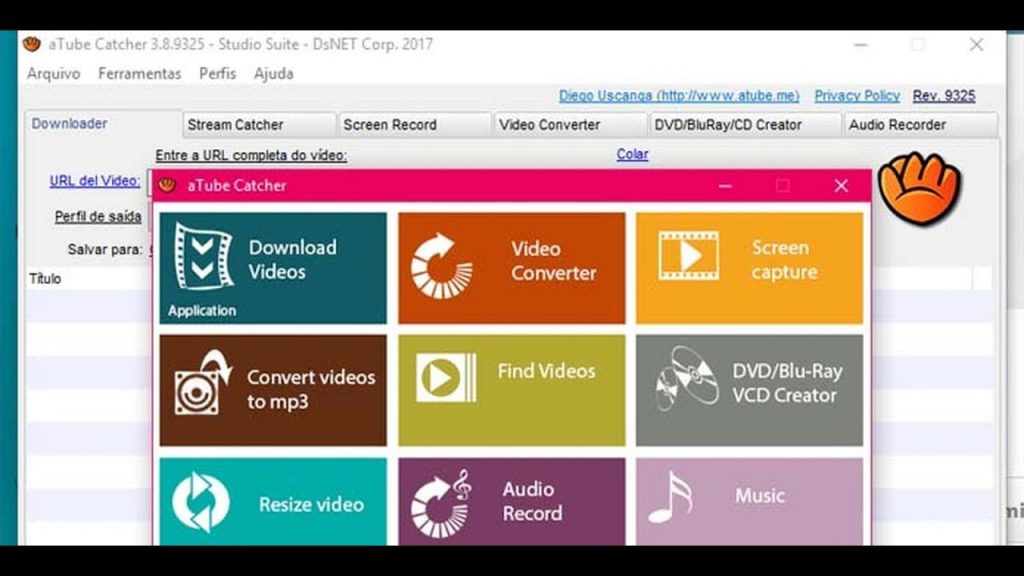Minimize the main aTube Catcher window

click(x=861, y=45)
